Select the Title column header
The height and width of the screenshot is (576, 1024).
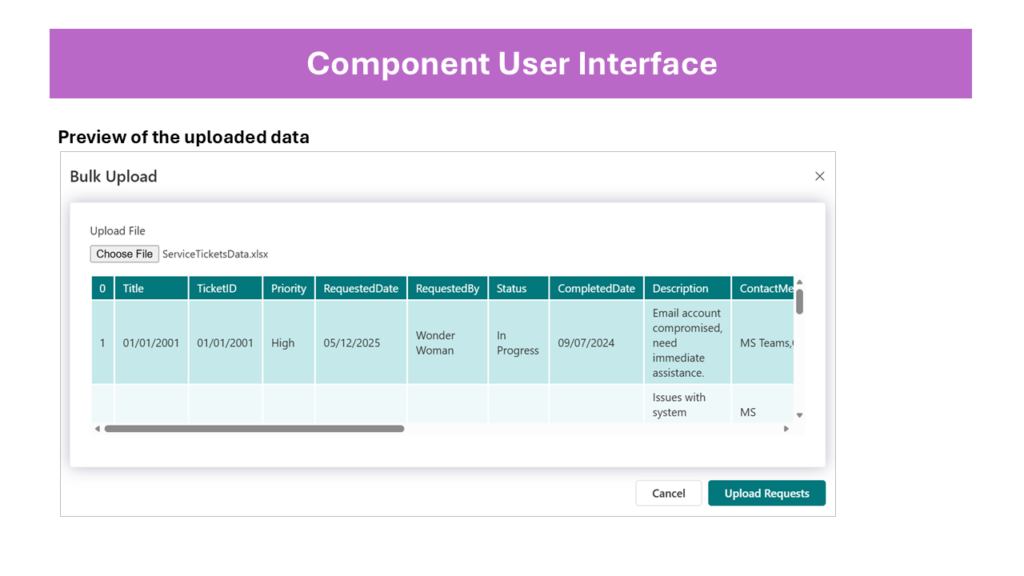(134, 288)
